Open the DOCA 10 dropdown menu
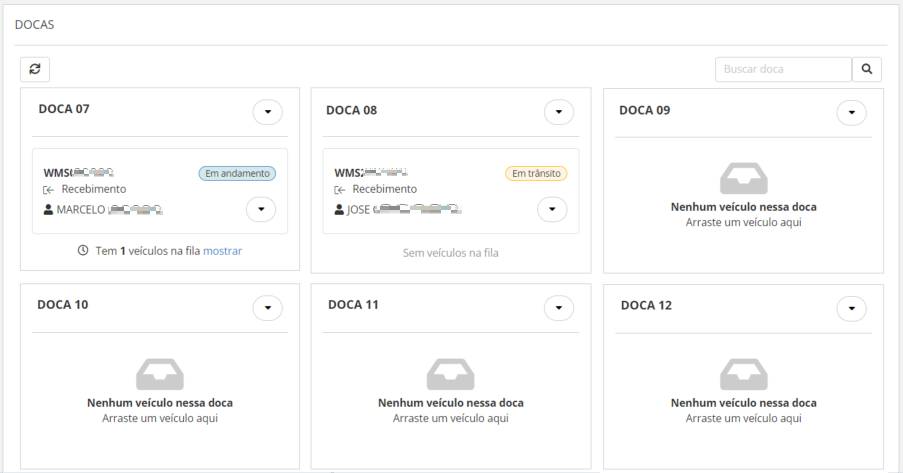903x473 pixels. click(267, 308)
